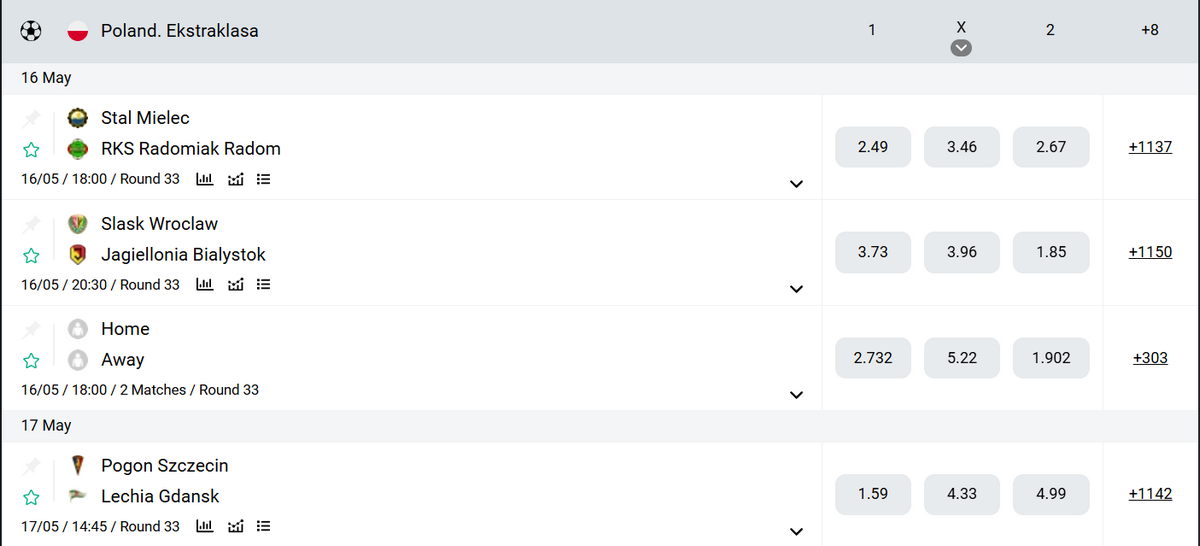Favorite the Pogon Szczecin vs Lechia match
The height and width of the screenshot is (546, 1200).
tap(31, 498)
